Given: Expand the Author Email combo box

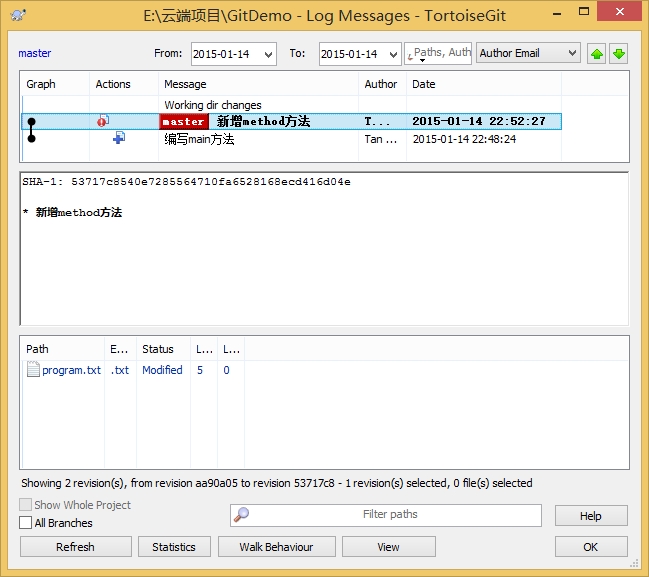Looking at the screenshot, I should 571,53.
